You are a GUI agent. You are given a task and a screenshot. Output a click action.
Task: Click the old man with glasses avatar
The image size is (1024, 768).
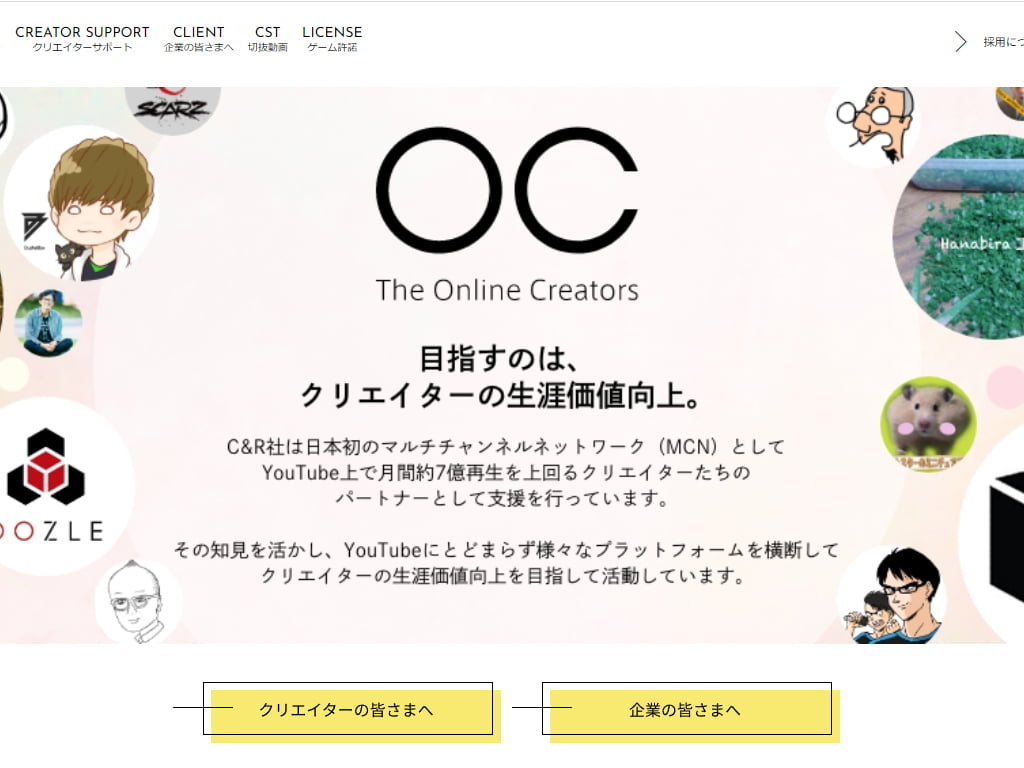click(873, 124)
